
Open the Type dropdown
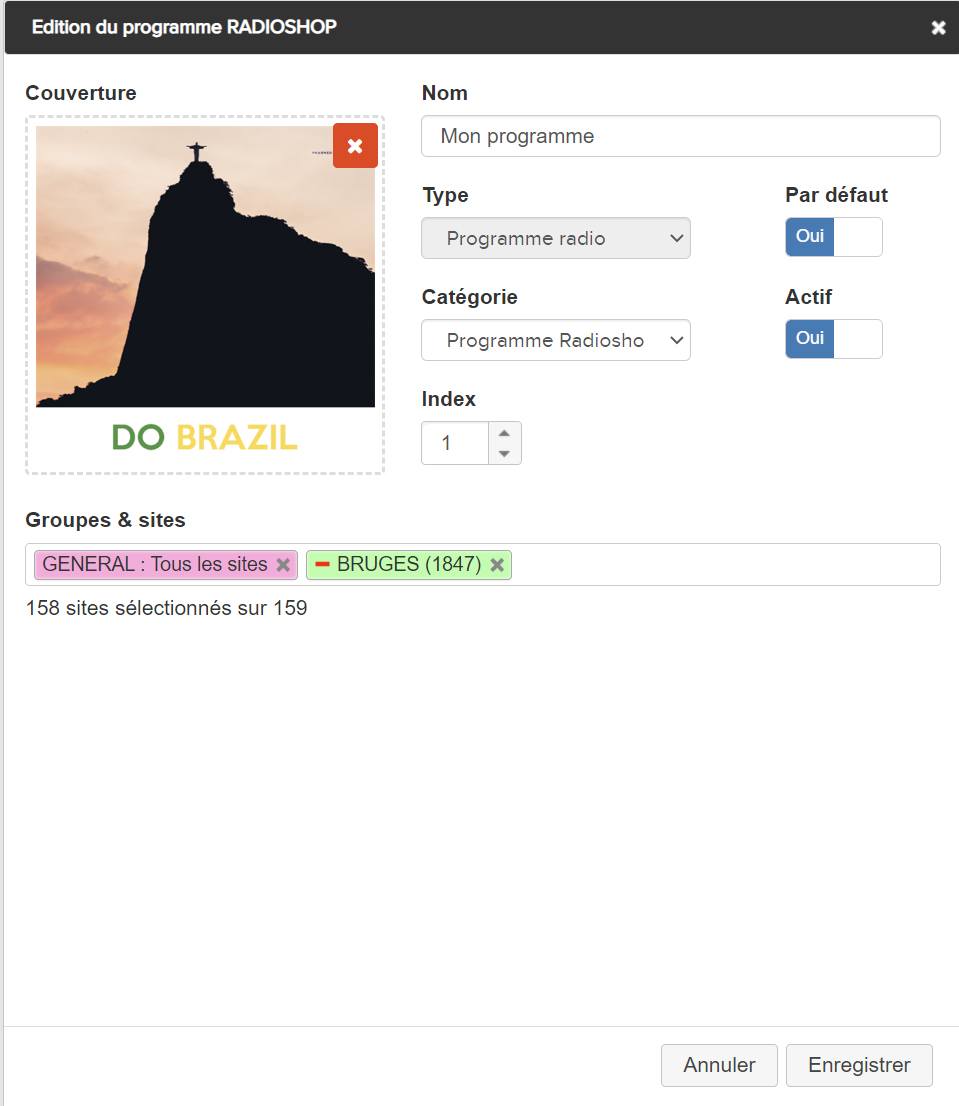[x=556, y=238]
